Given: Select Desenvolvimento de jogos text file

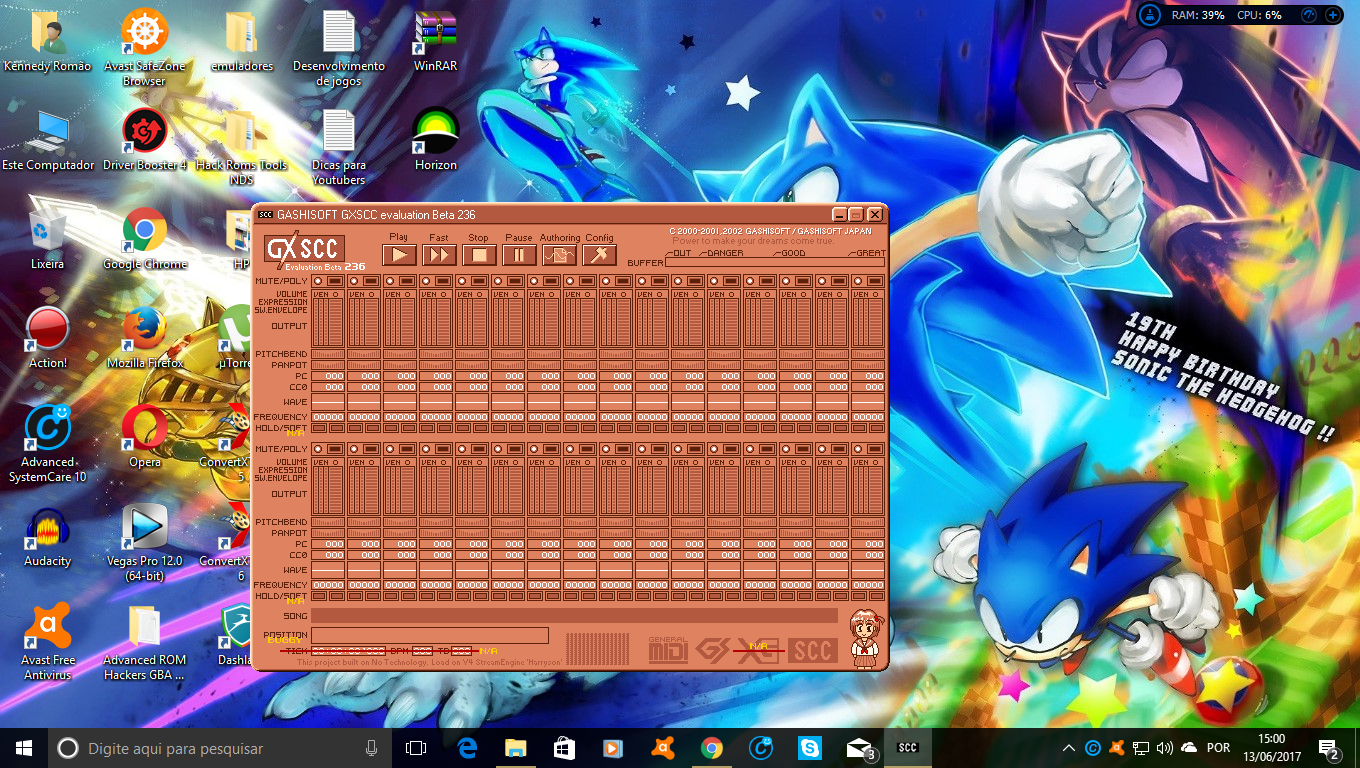Looking at the screenshot, I should click(338, 48).
